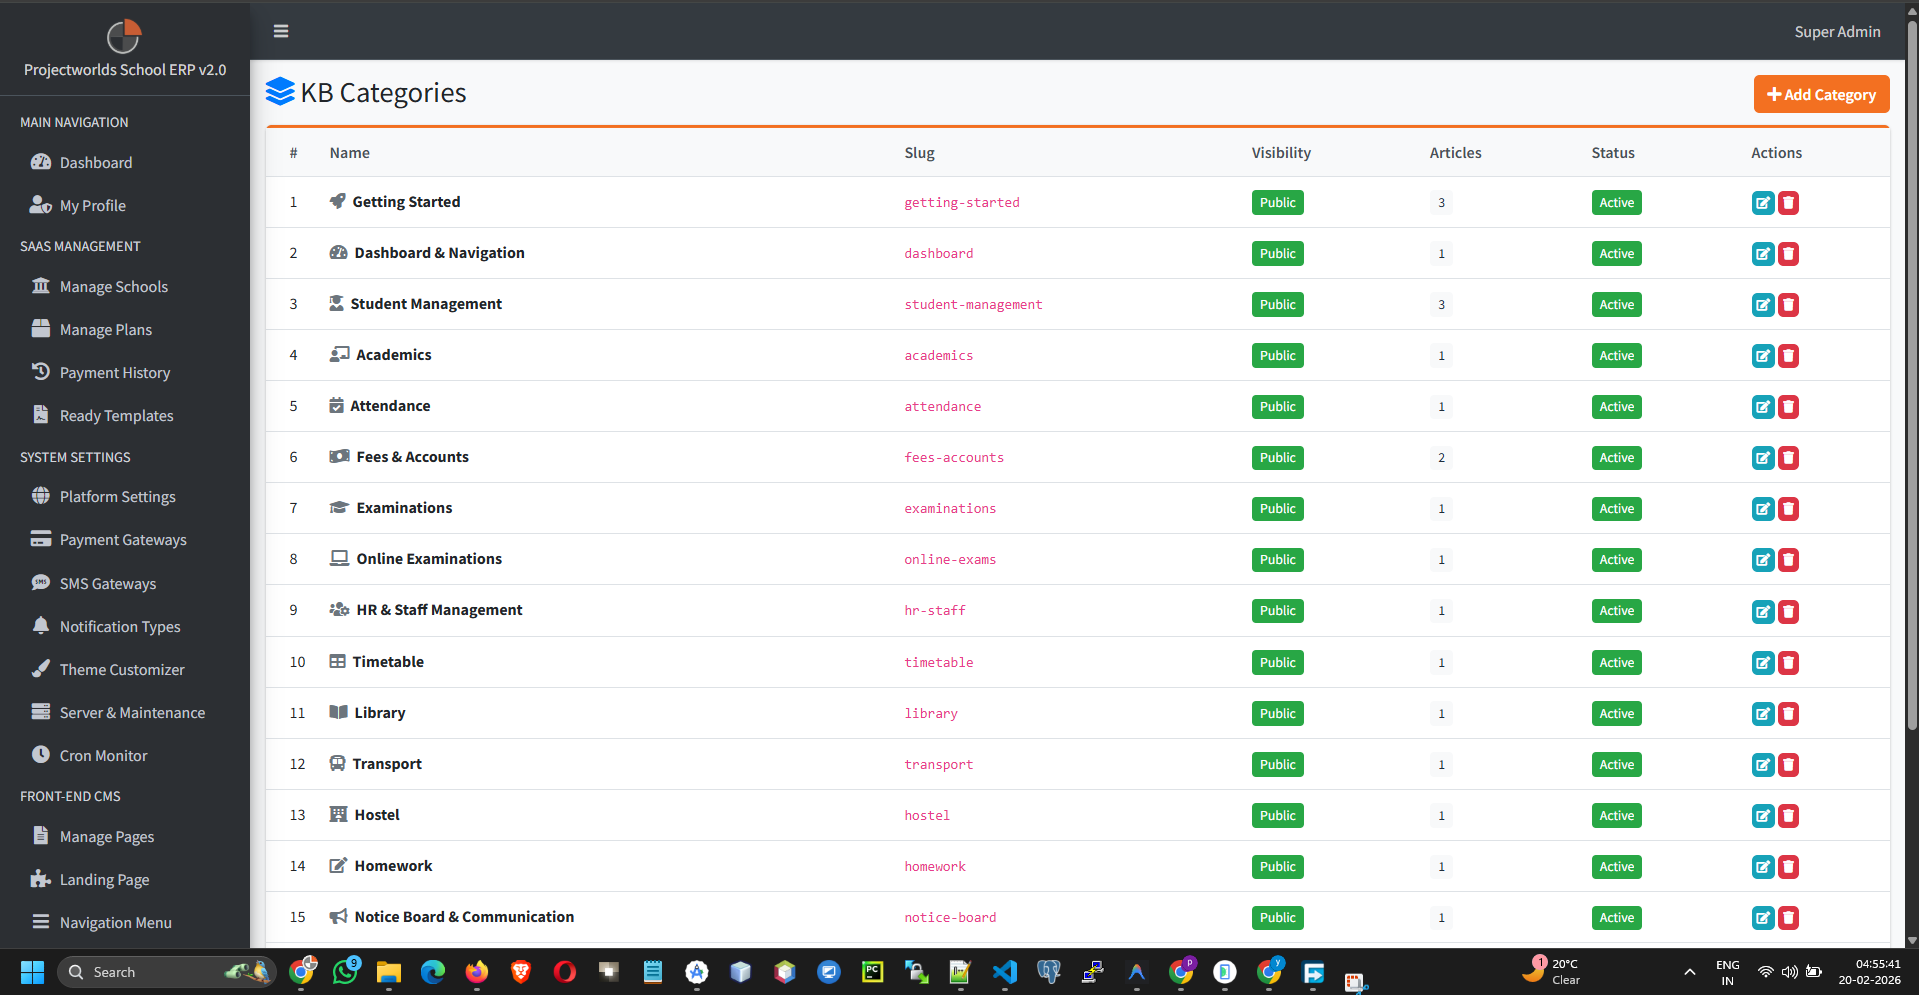Click the delete icon for Notice Board & Communication

(1789, 917)
